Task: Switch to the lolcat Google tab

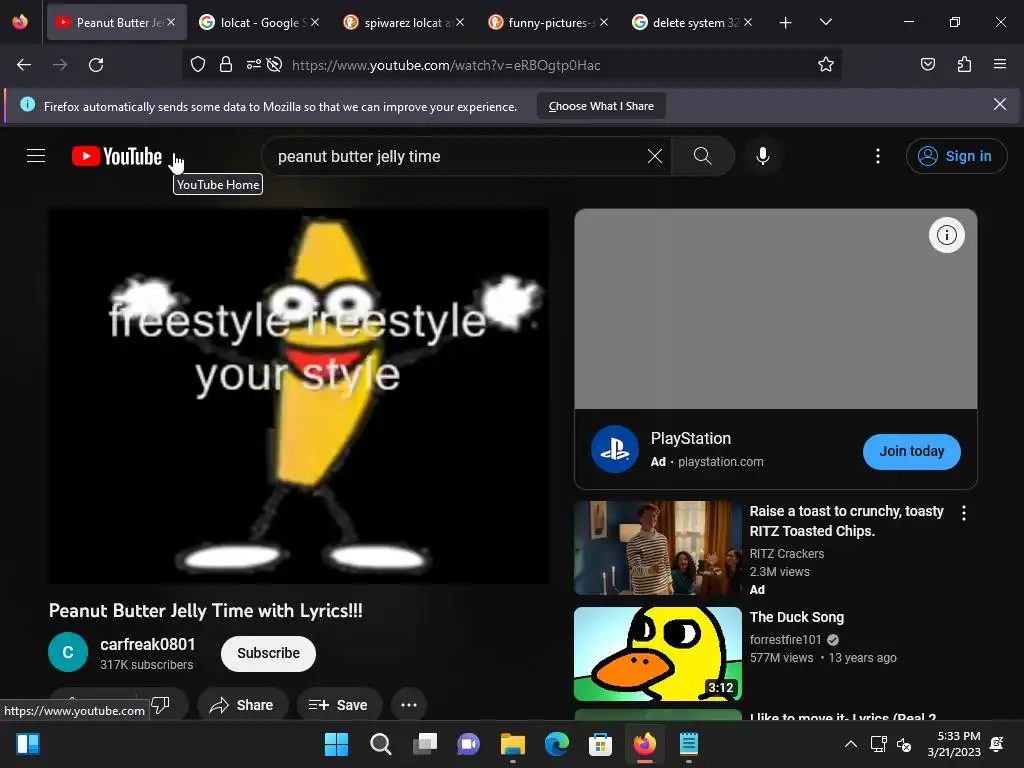Action: (260, 23)
